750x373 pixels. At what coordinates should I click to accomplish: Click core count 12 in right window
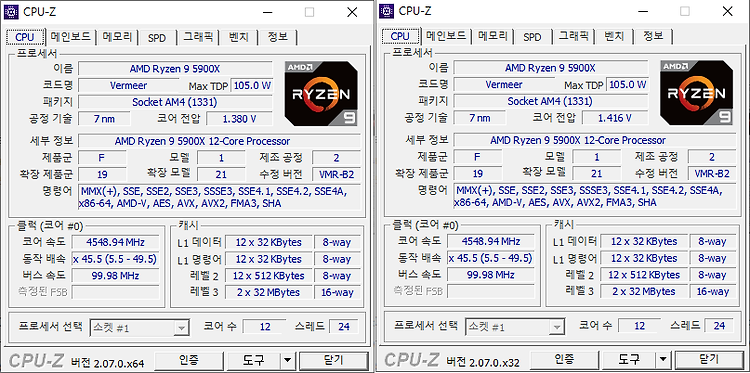(x=640, y=326)
